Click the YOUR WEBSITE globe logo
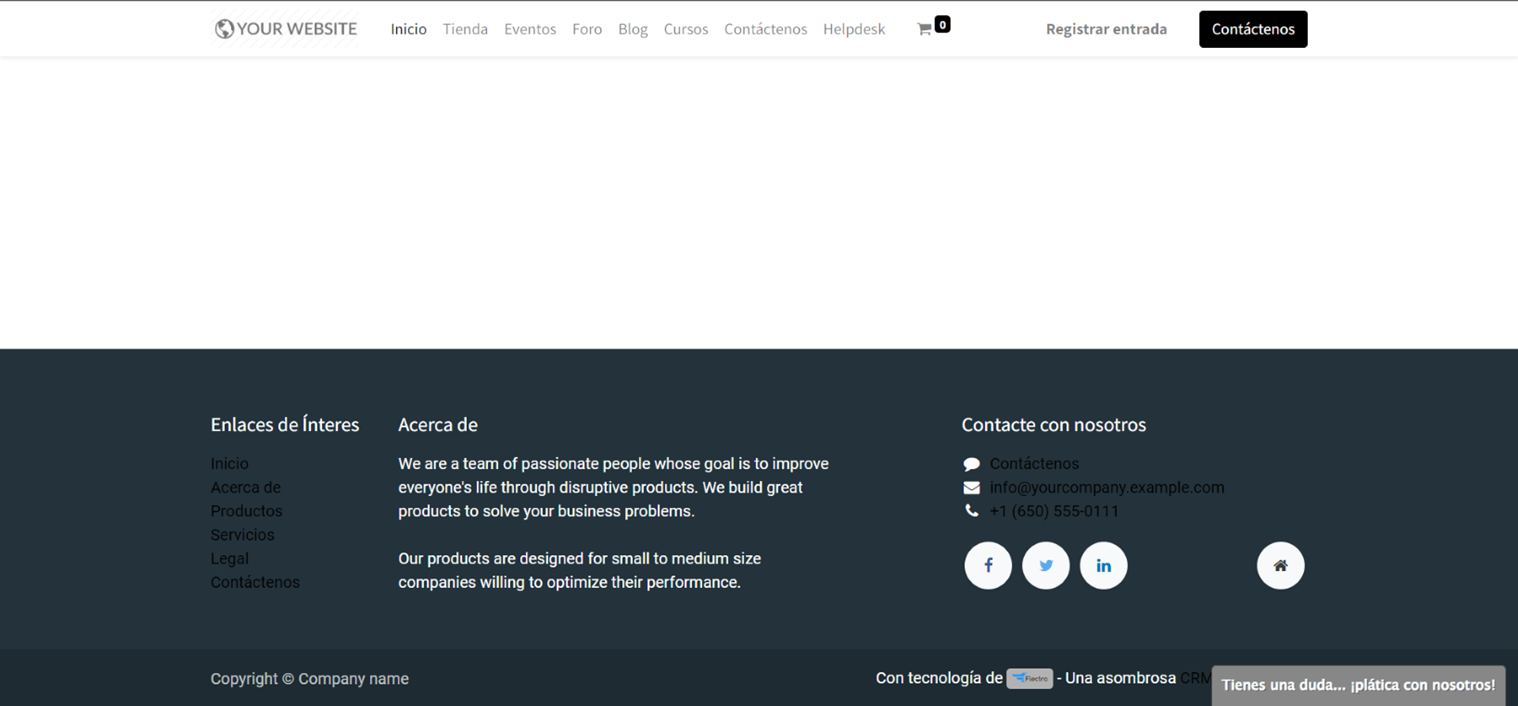The image size is (1518, 706). point(286,29)
